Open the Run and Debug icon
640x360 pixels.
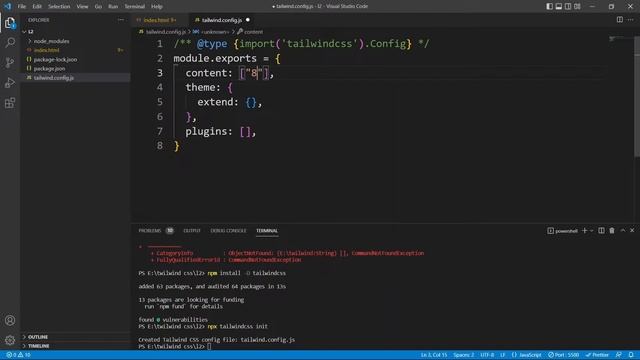10,82
